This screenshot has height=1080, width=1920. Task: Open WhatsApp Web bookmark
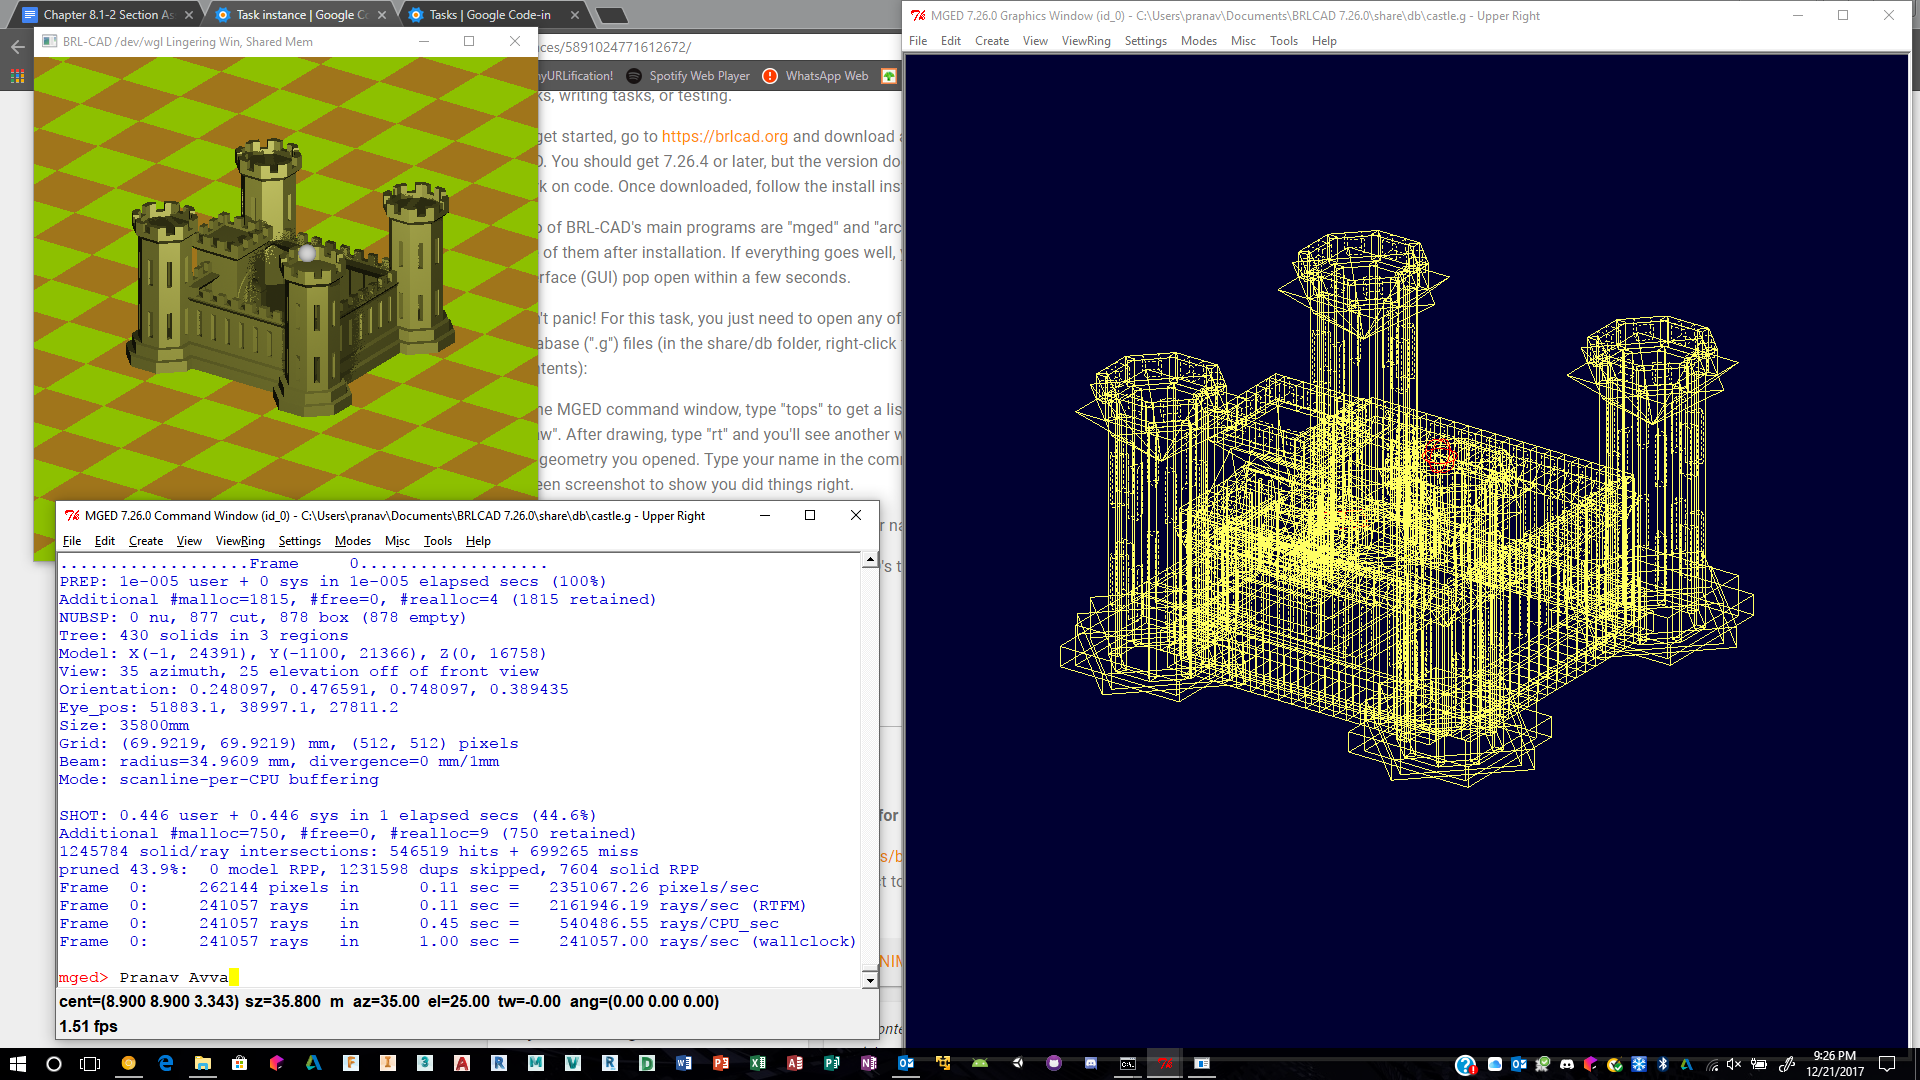pyautogui.click(x=816, y=76)
